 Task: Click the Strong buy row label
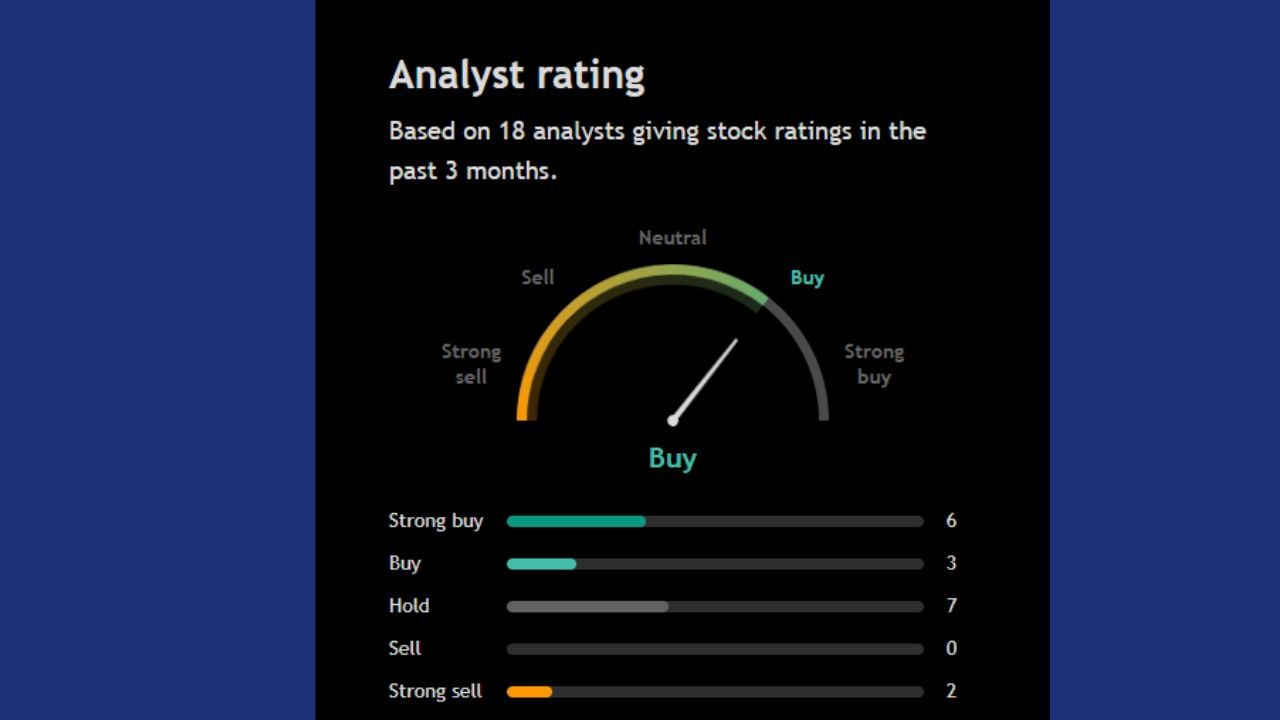point(436,521)
